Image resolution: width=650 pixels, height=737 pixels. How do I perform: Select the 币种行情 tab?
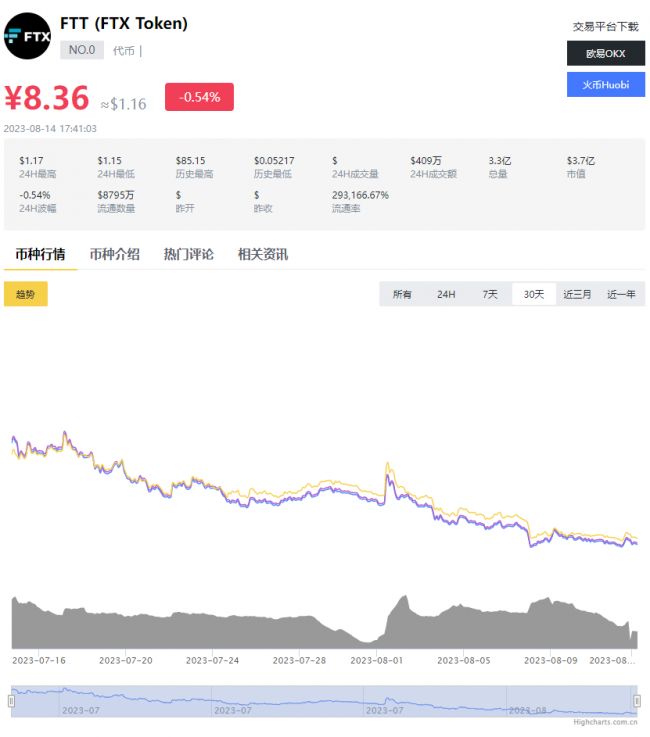(40, 254)
